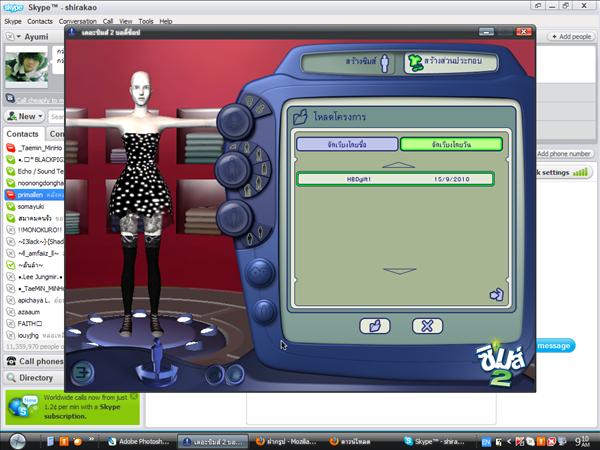Click primallen do-not-disturb status icon
This screenshot has height=450, width=600.
[11, 195]
